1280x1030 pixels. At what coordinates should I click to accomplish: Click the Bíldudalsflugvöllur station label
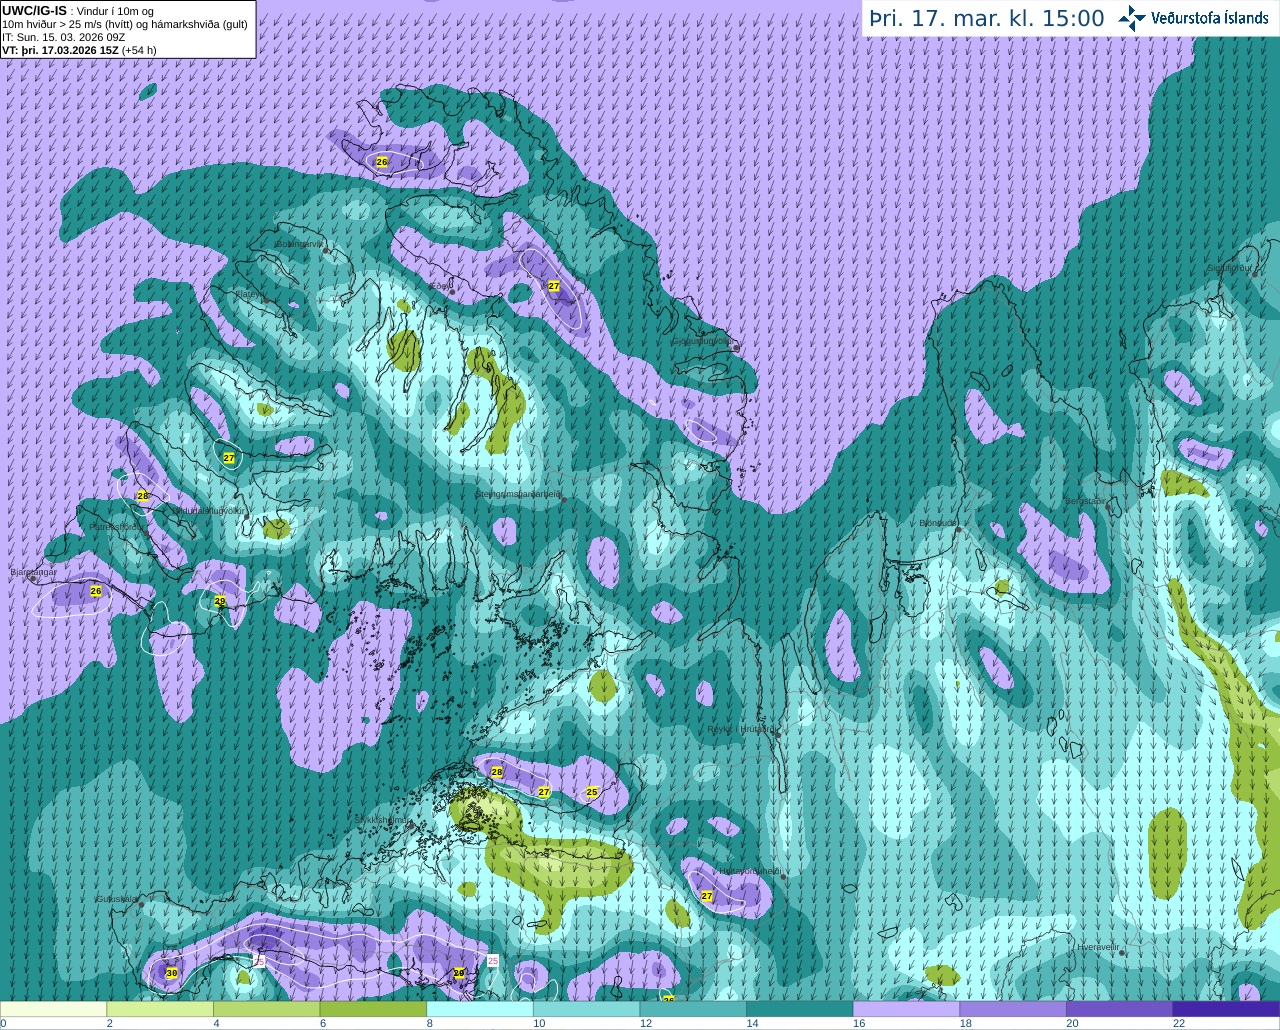point(209,510)
